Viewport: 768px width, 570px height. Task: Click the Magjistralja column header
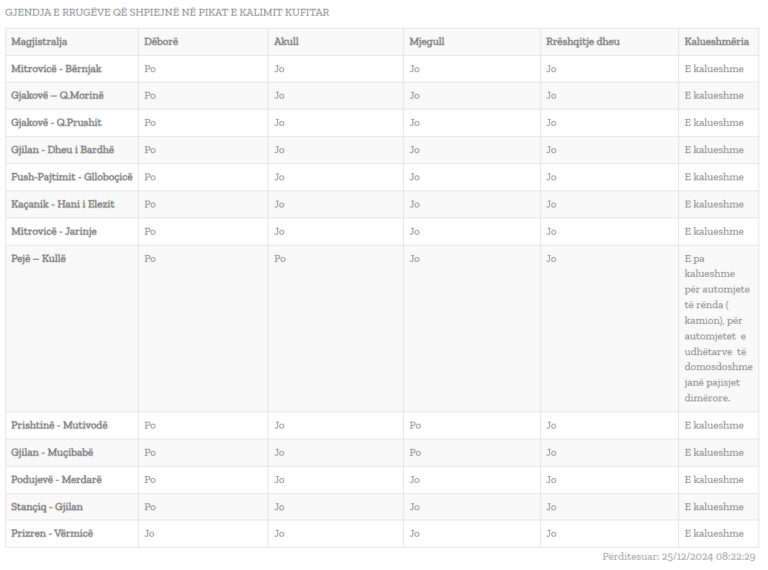tap(39, 42)
